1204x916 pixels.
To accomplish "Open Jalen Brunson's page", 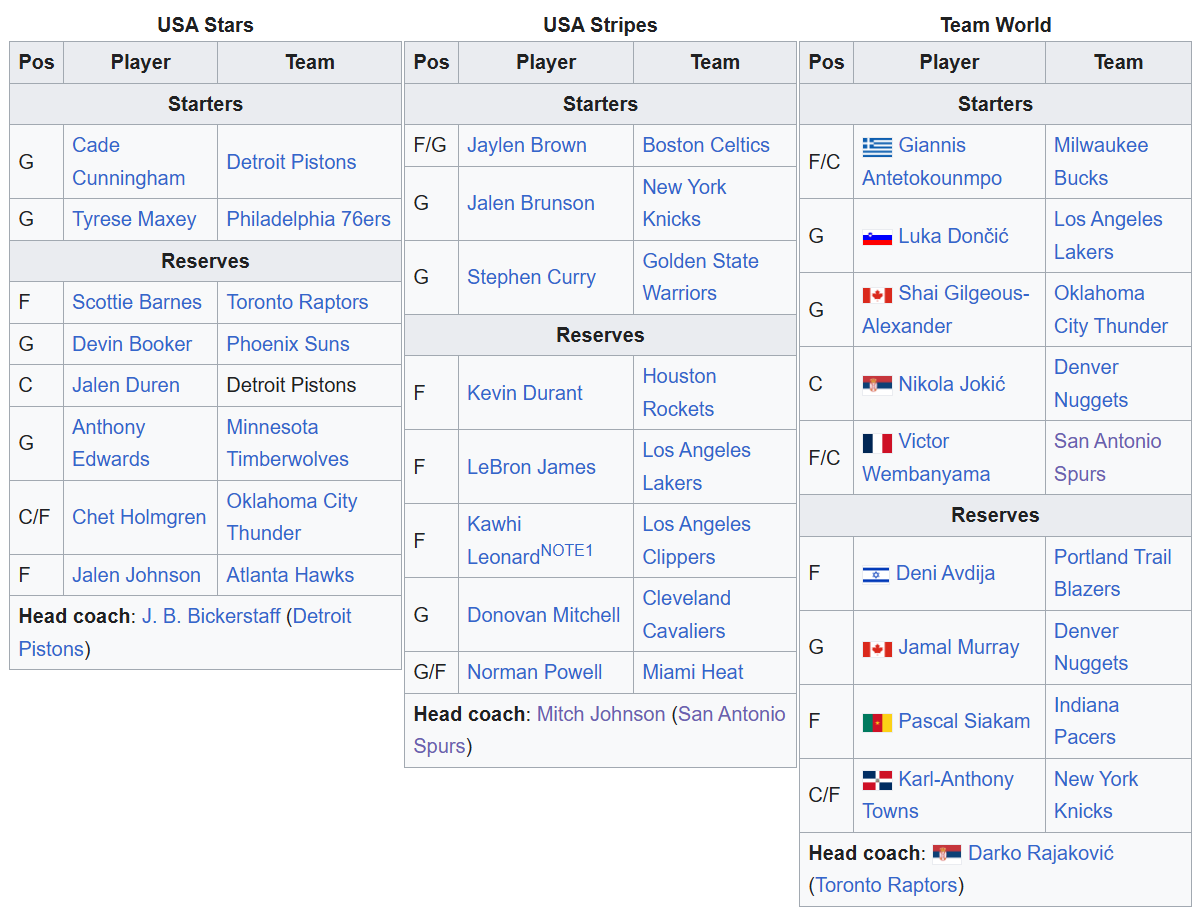I will coord(531,203).
